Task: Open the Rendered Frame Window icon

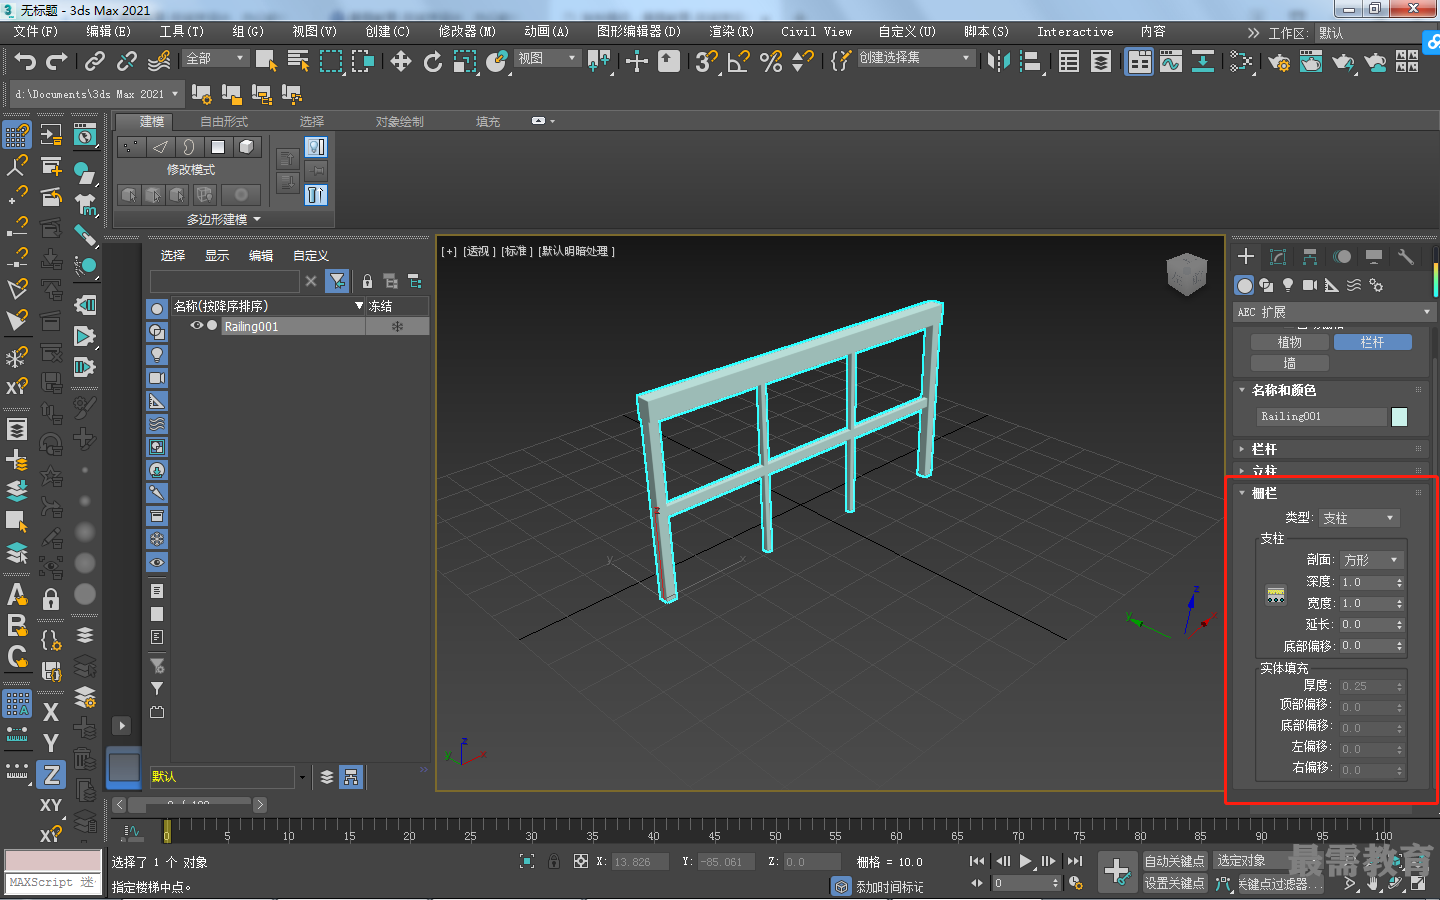Action: point(1311,62)
